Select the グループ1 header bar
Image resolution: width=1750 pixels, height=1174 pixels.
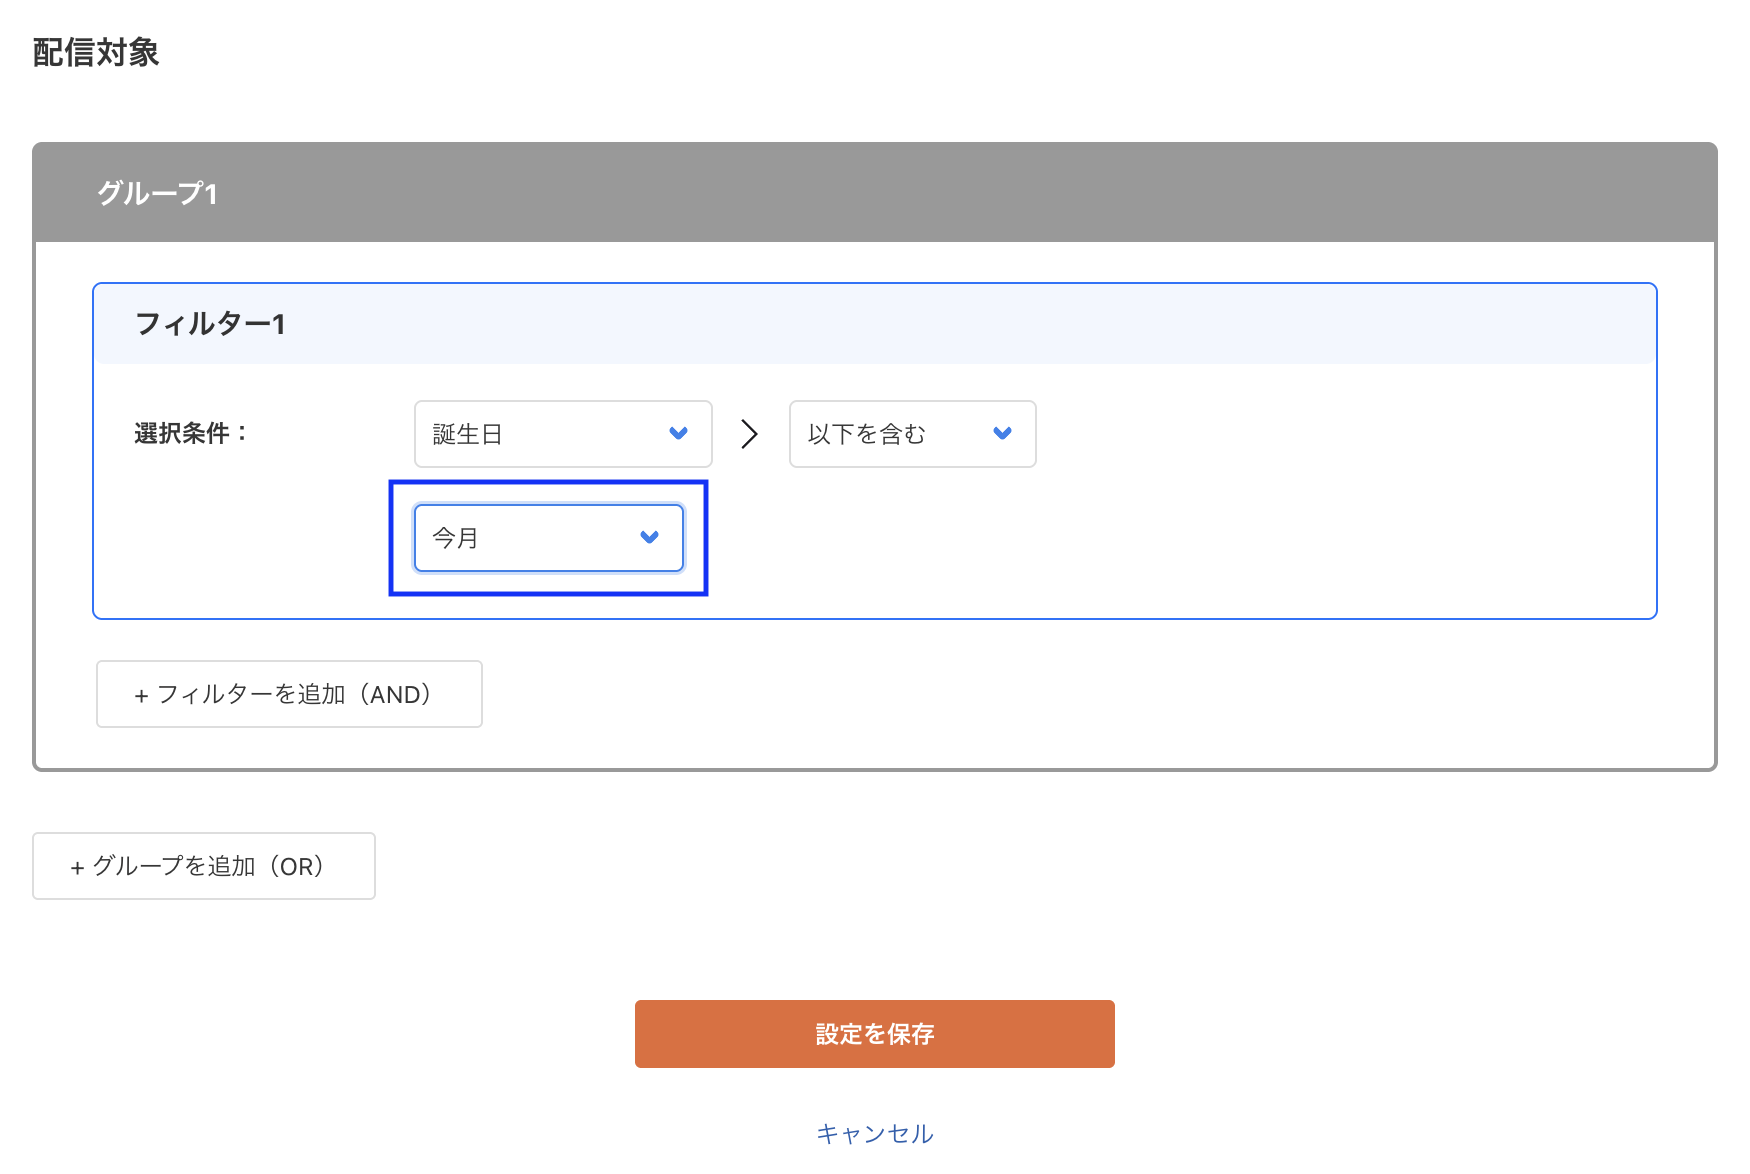click(874, 193)
